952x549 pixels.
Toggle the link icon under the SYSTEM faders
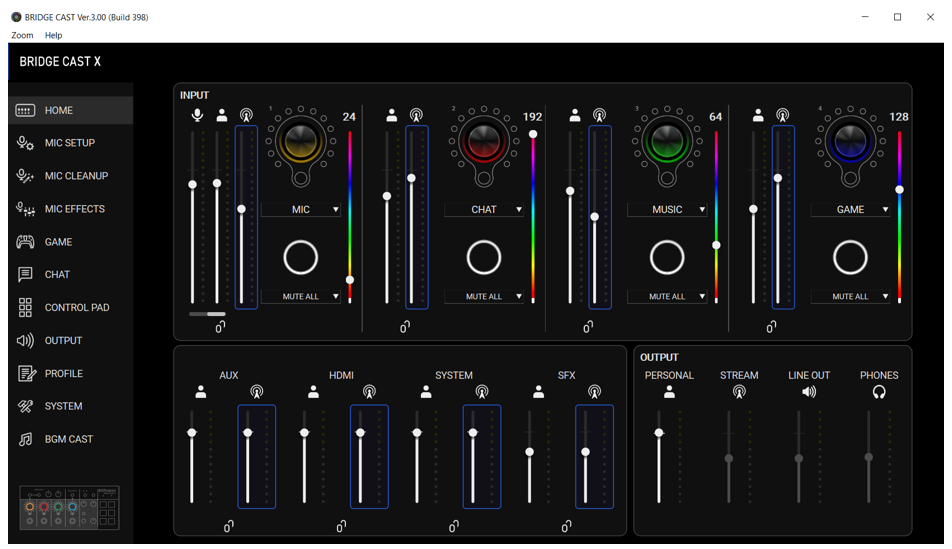pos(454,526)
